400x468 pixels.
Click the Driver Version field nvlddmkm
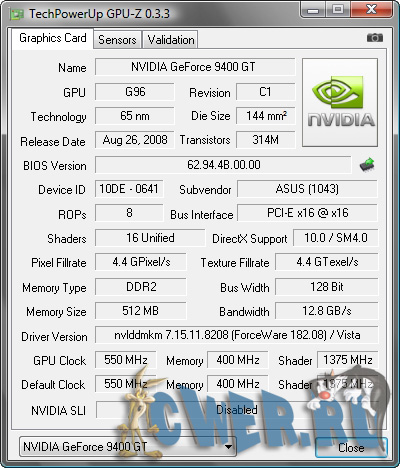(237, 335)
